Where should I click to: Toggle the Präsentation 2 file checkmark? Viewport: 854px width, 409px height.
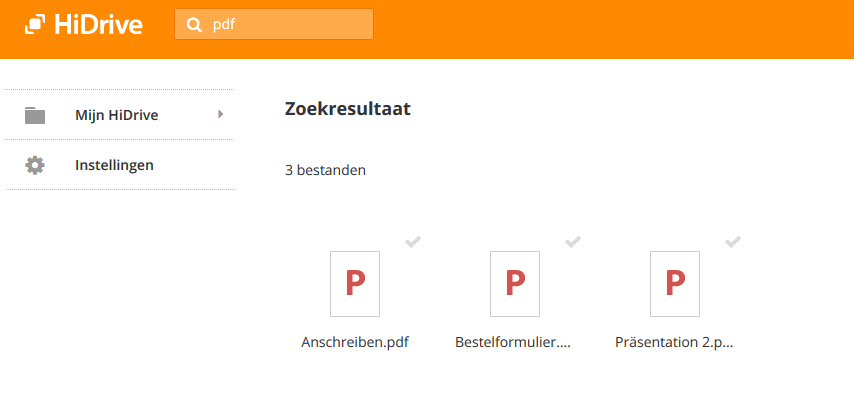733,241
